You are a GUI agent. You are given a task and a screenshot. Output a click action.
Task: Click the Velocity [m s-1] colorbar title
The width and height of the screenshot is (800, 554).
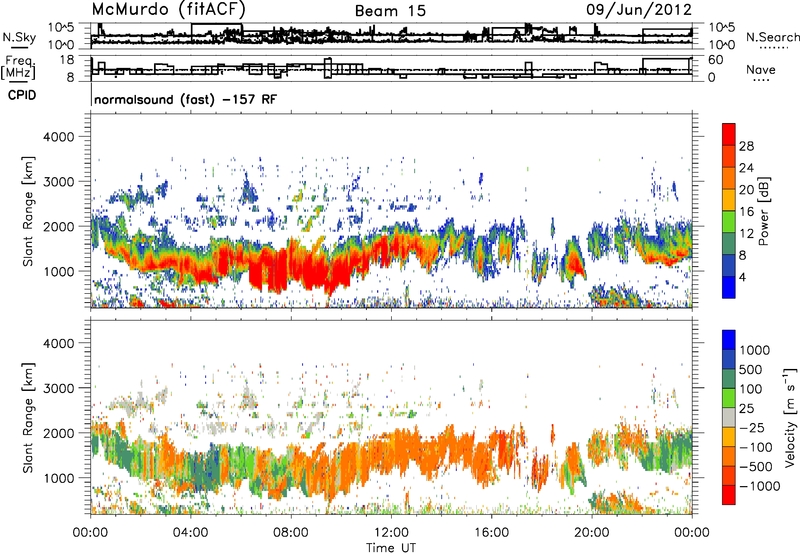point(790,417)
